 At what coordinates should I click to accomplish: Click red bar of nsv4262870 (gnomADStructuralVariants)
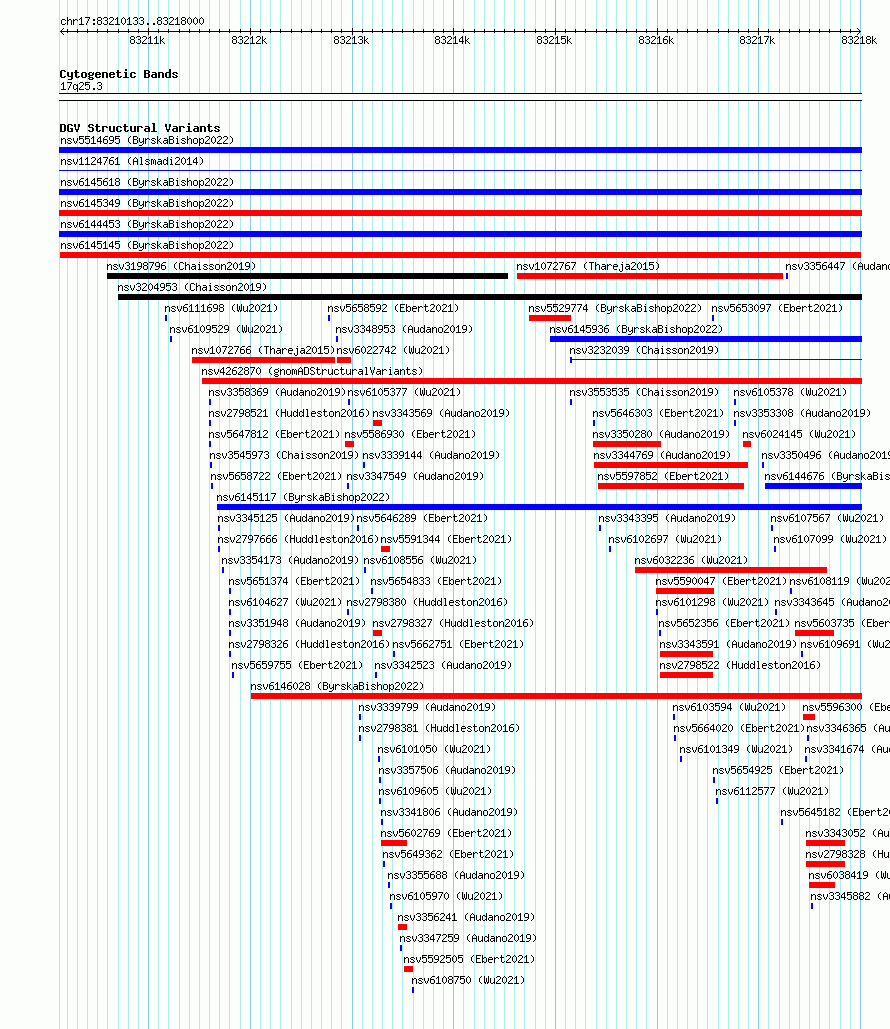pyautogui.click(x=532, y=381)
